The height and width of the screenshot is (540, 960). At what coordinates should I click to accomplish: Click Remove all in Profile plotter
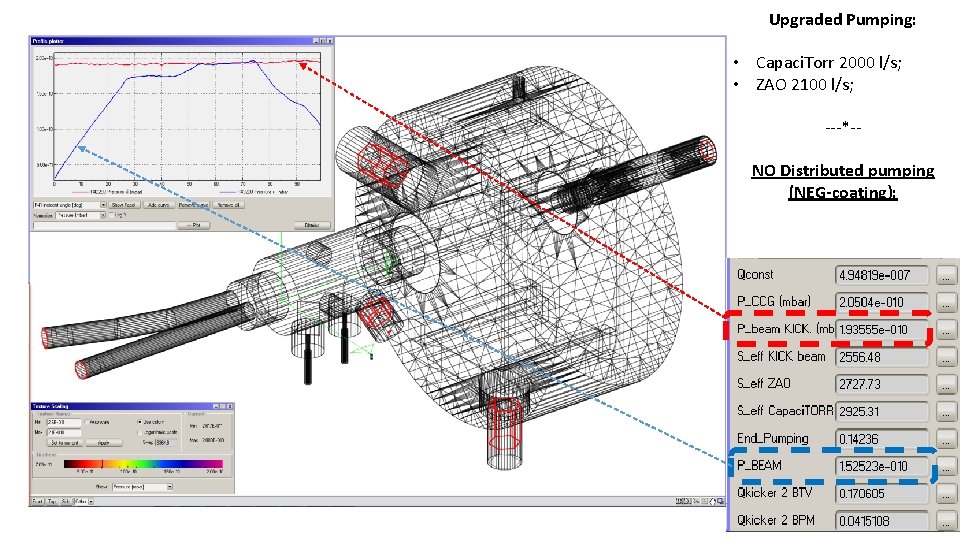coord(228,205)
